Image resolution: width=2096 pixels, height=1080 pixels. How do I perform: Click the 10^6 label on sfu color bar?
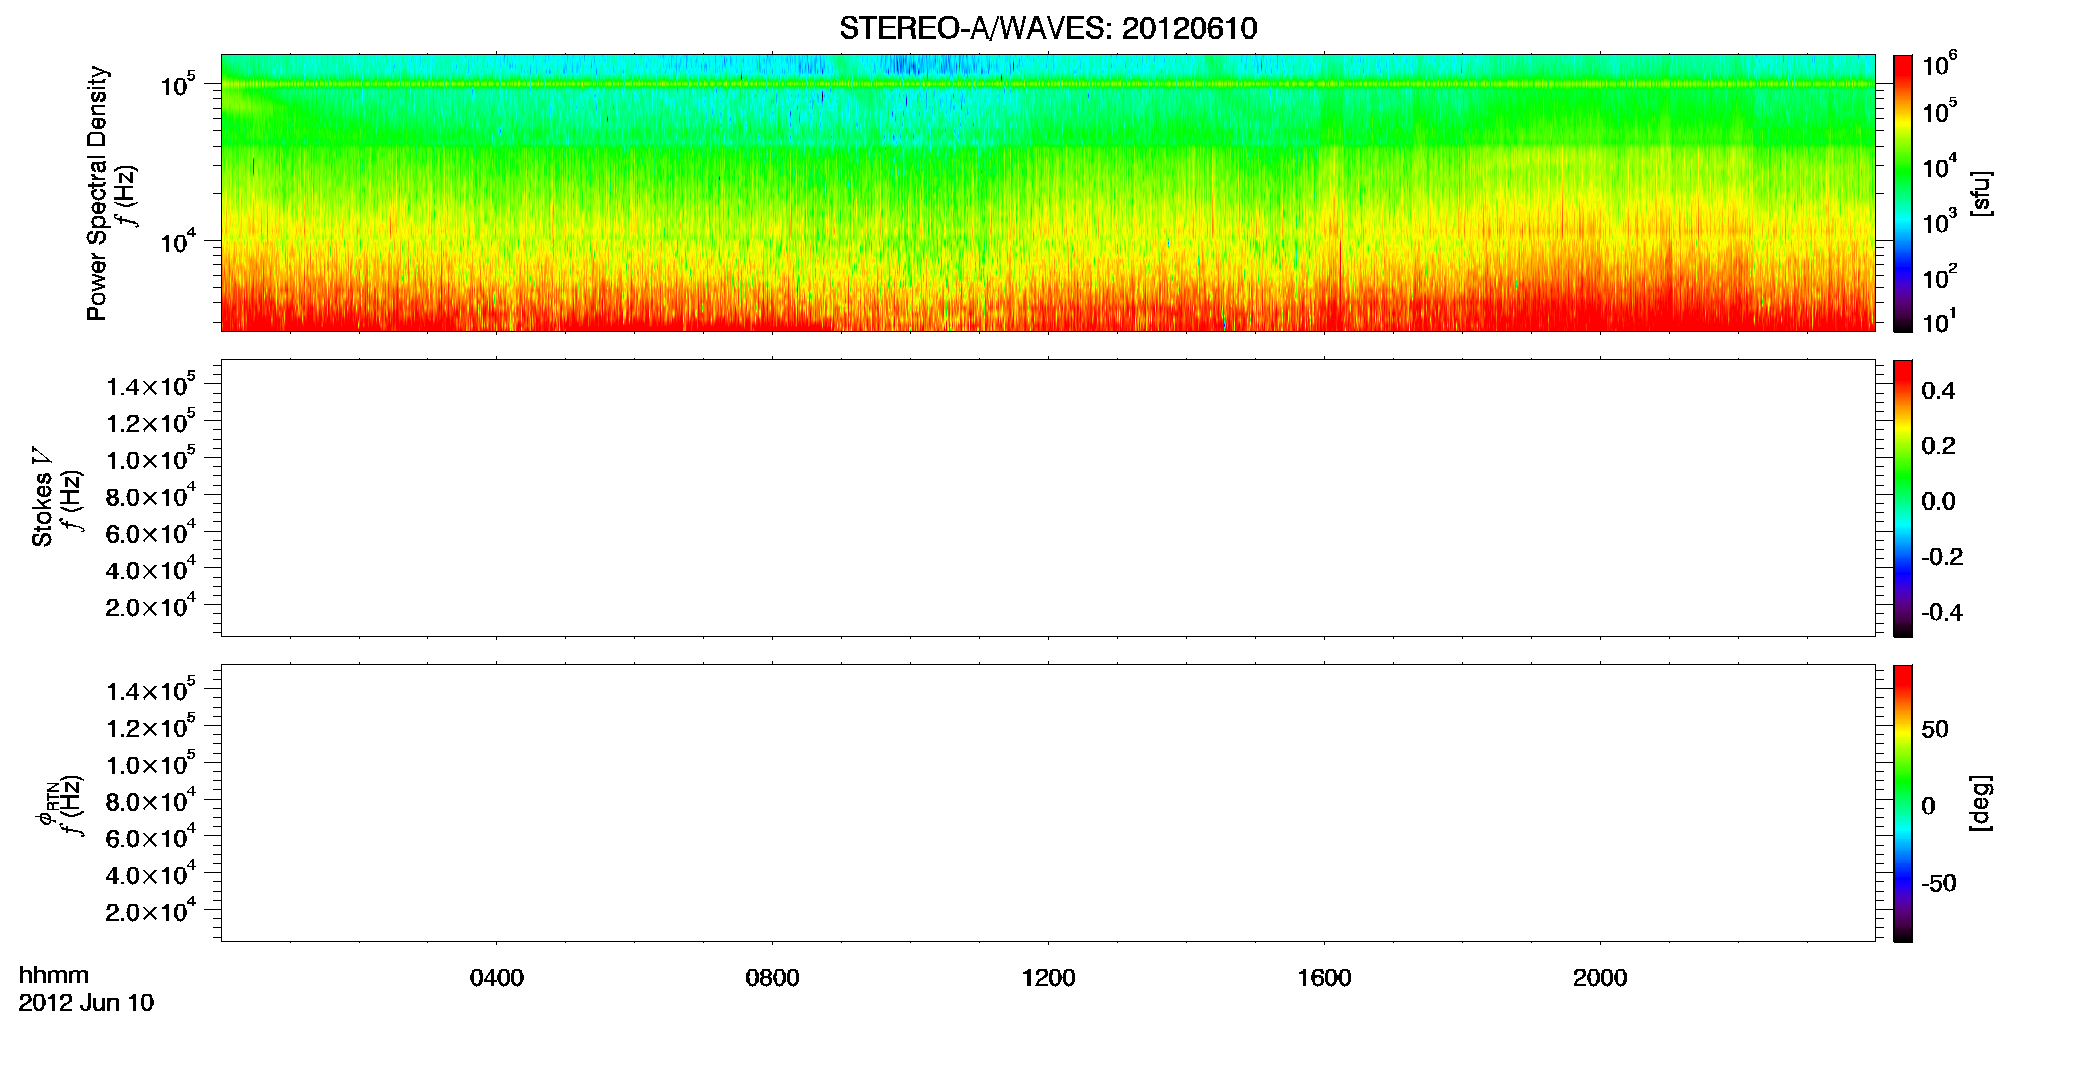coord(1940,65)
